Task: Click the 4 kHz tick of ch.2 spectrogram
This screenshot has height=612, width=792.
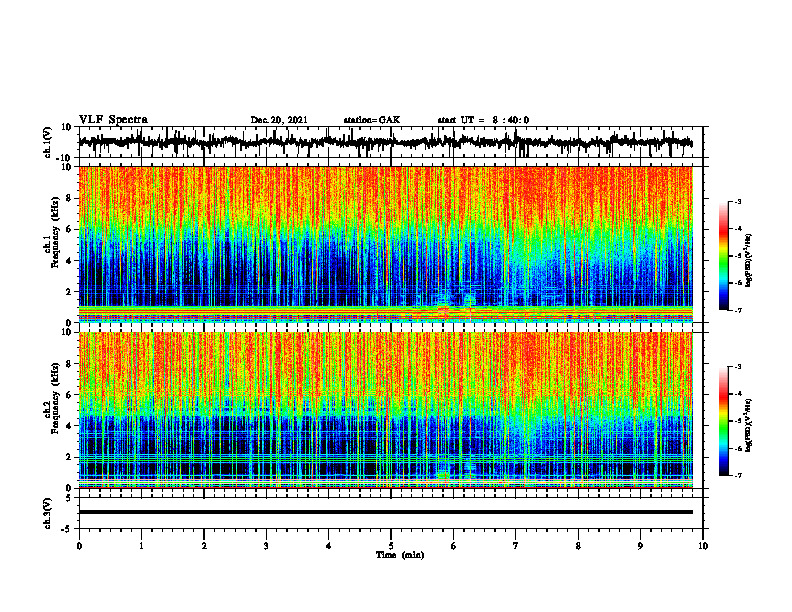Action: 69,426
